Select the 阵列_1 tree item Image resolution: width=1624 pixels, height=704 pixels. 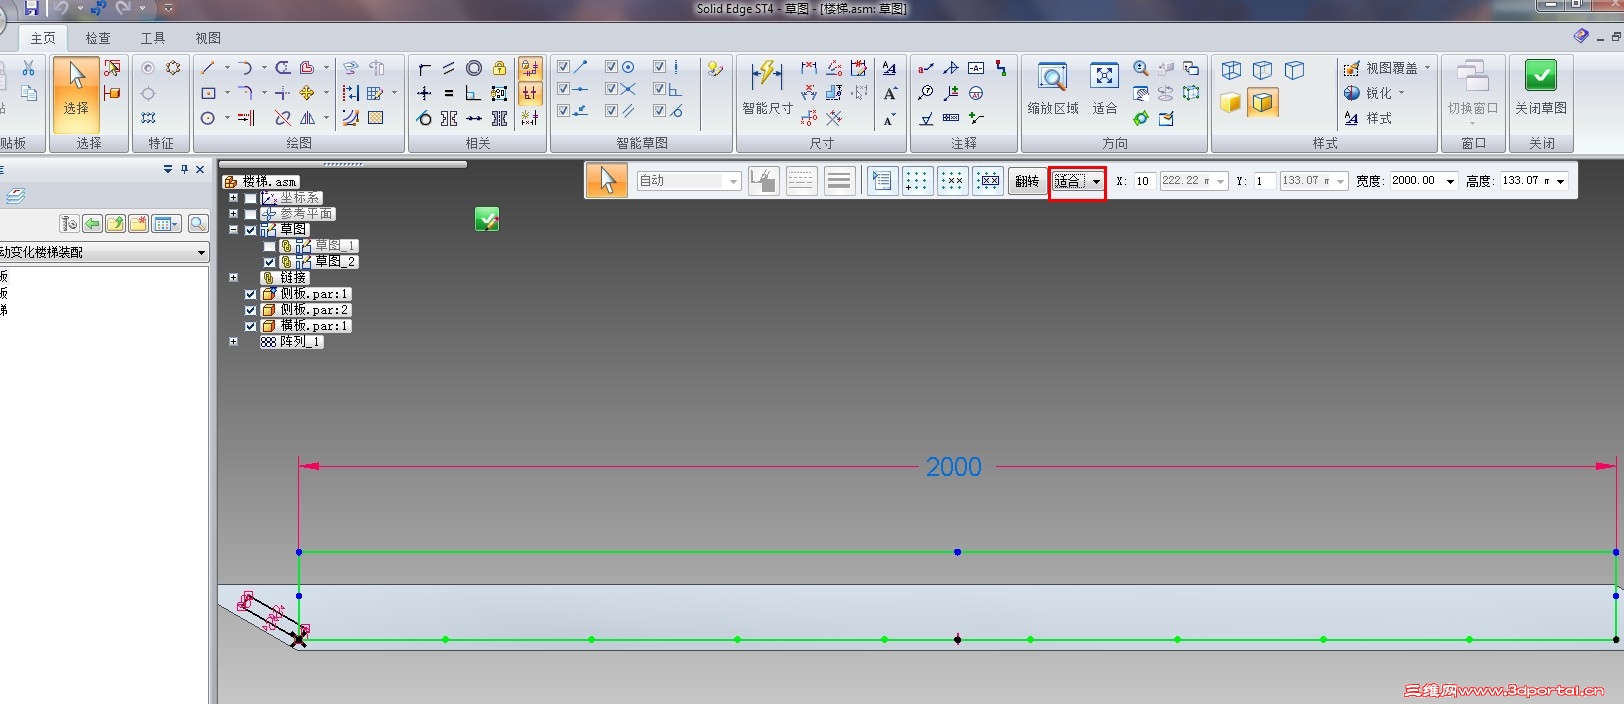pyautogui.click(x=292, y=342)
